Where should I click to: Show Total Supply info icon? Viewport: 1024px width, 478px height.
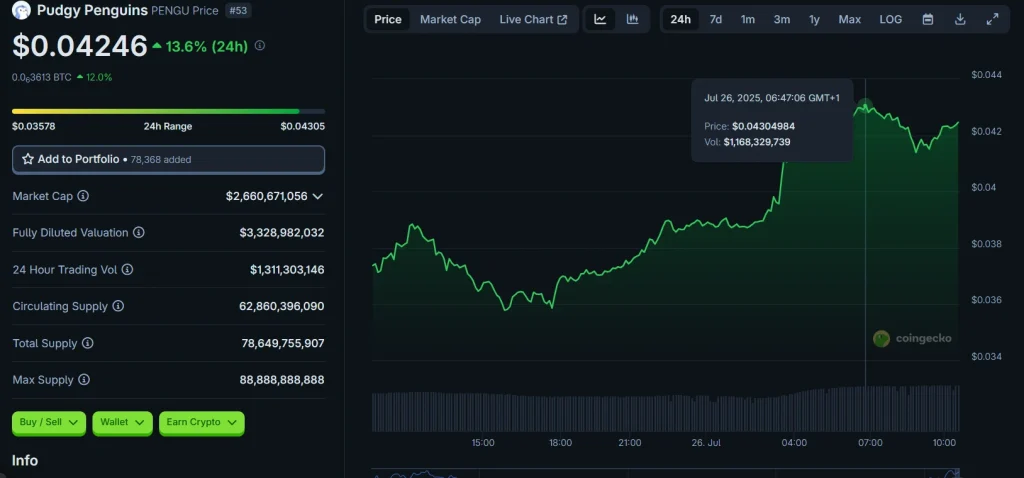pos(88,343)
